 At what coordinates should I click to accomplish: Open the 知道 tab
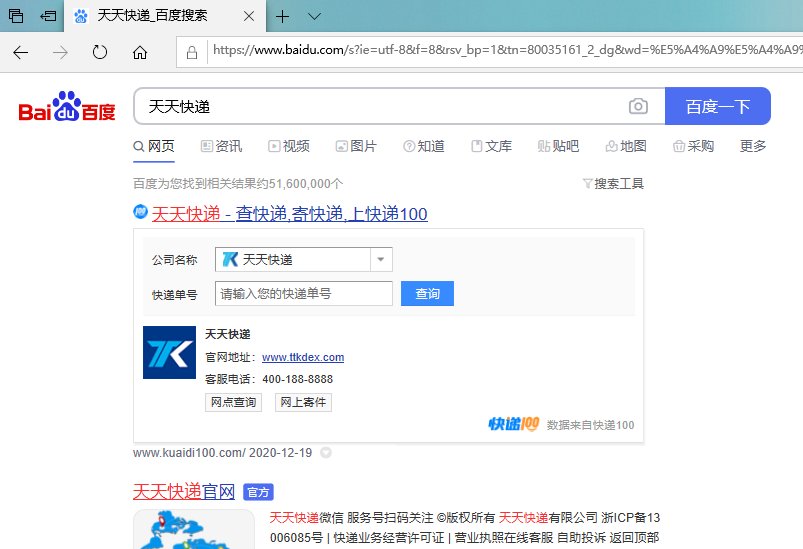click(424, 146)
